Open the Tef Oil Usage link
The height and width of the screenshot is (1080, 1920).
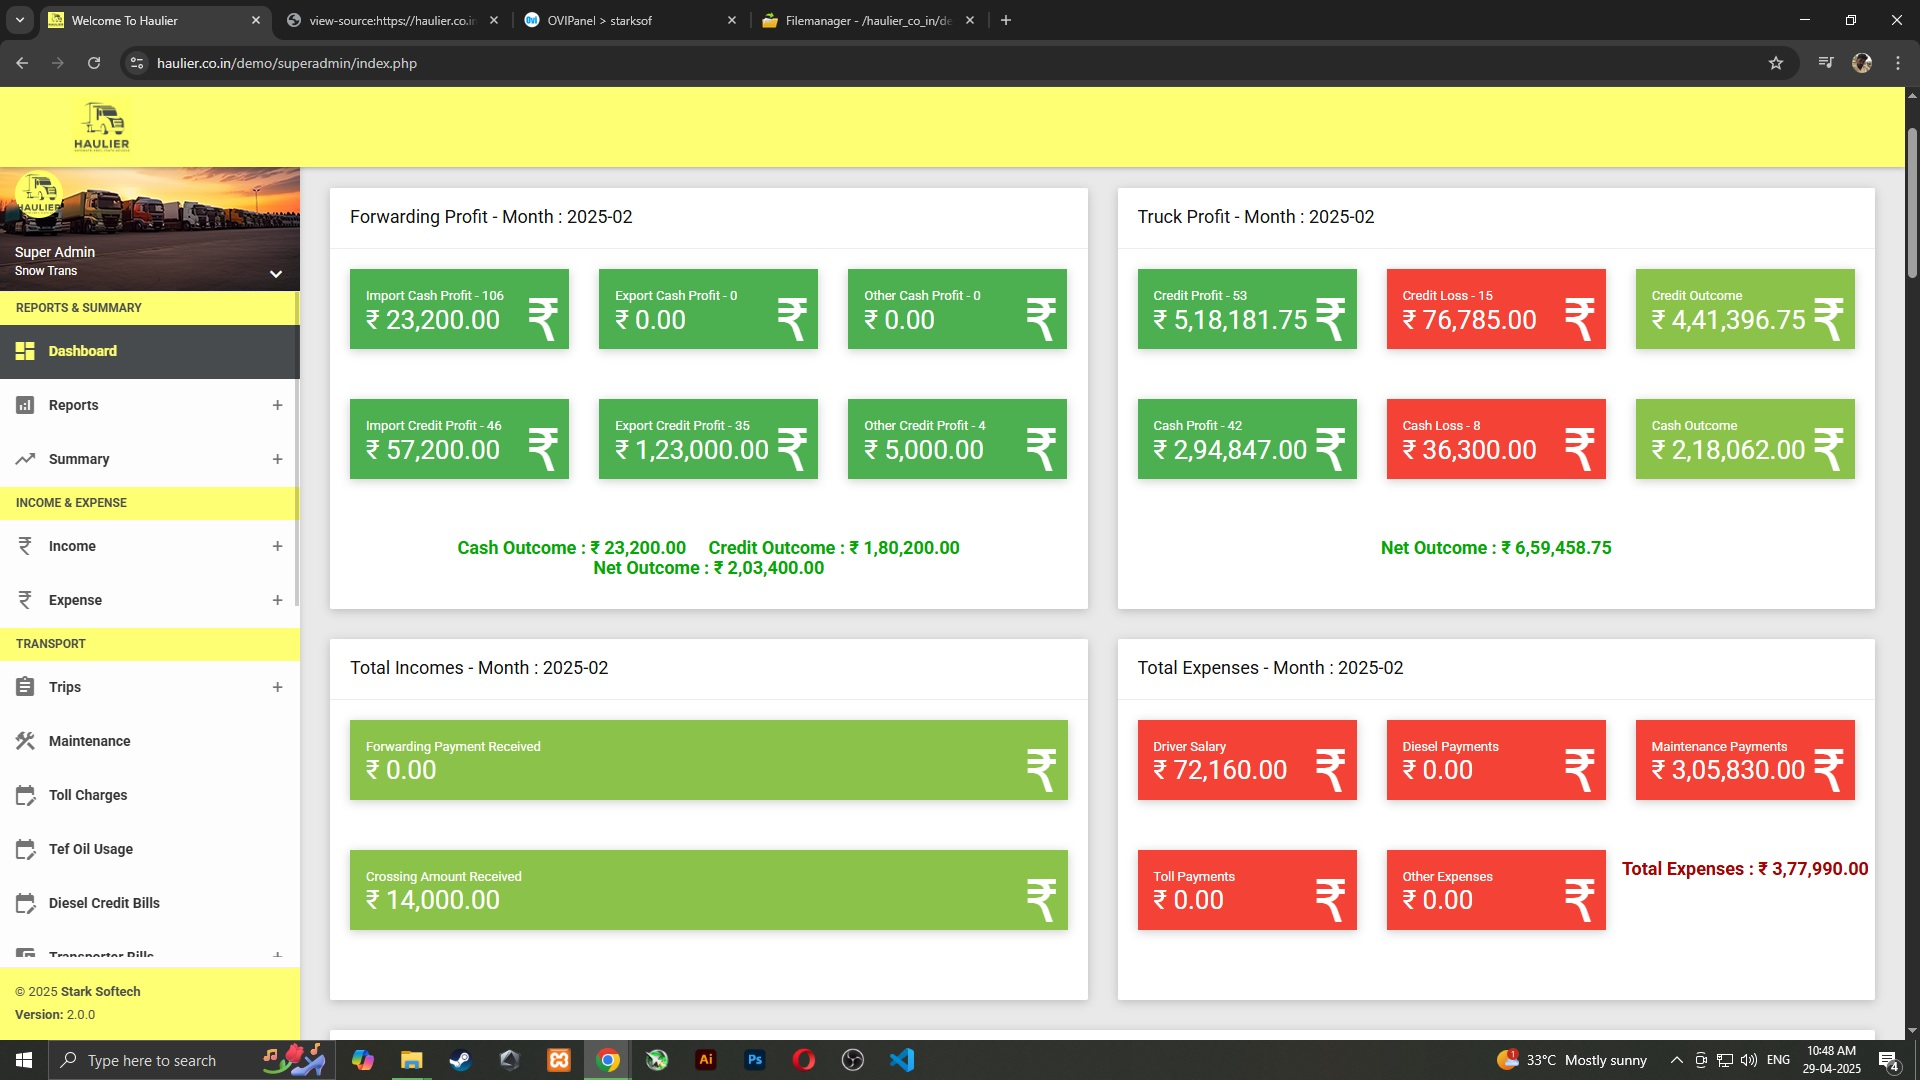tap(91, 849)
